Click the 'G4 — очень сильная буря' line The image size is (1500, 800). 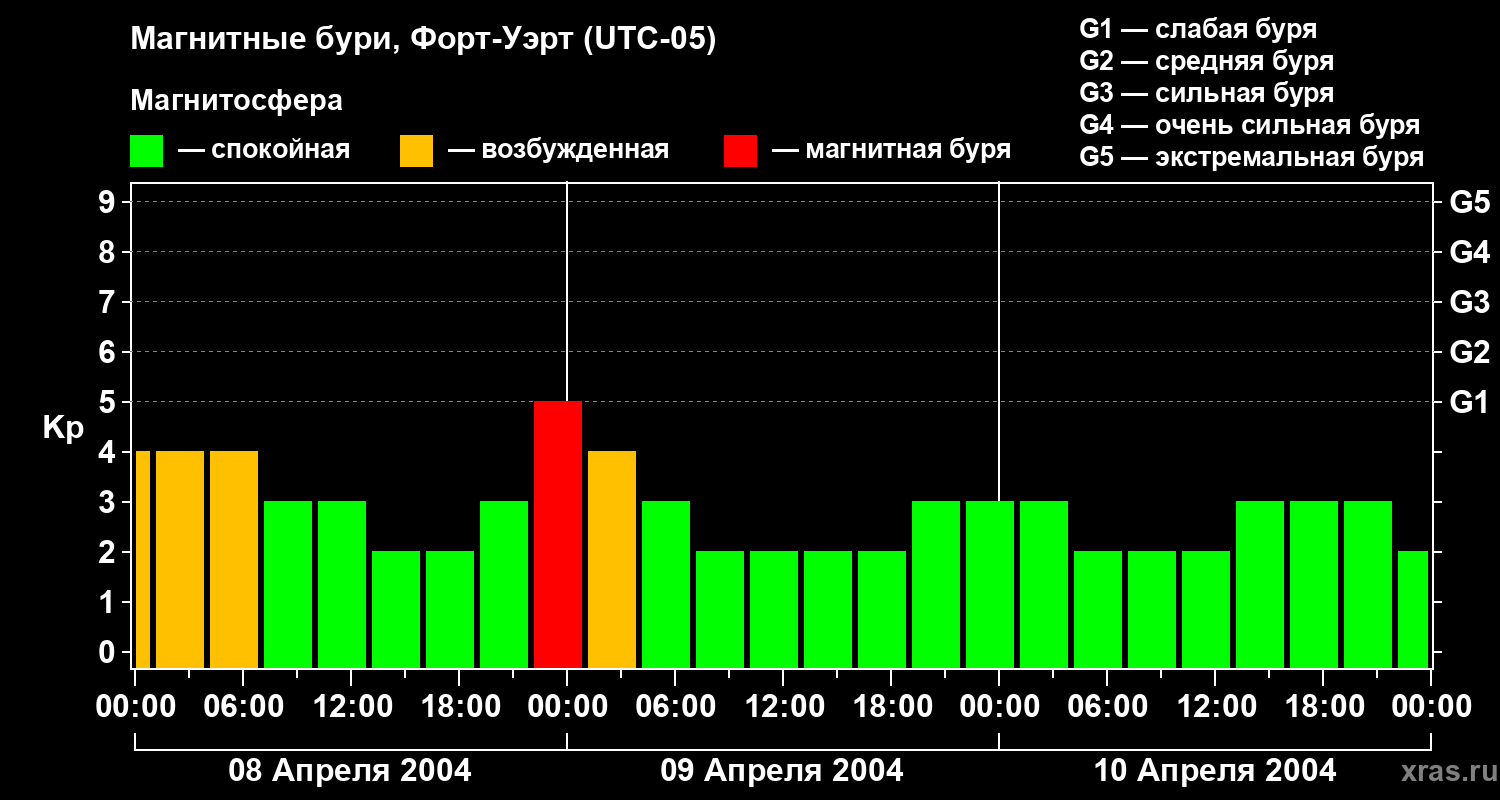click(x=1249, y=125)
